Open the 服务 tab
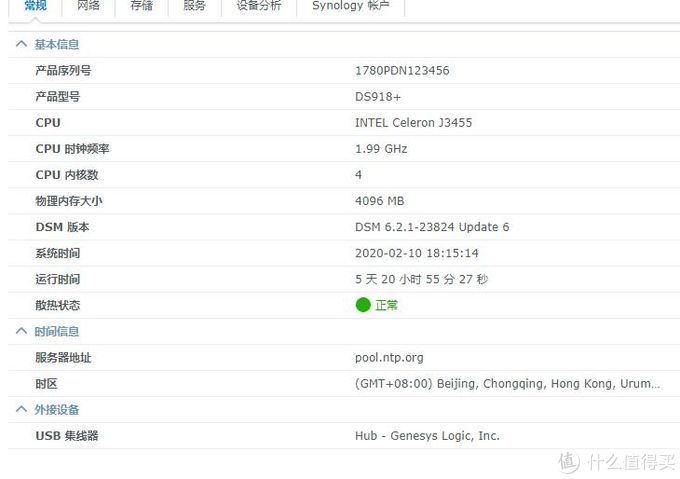680x479 pixels. pos(194,6)
